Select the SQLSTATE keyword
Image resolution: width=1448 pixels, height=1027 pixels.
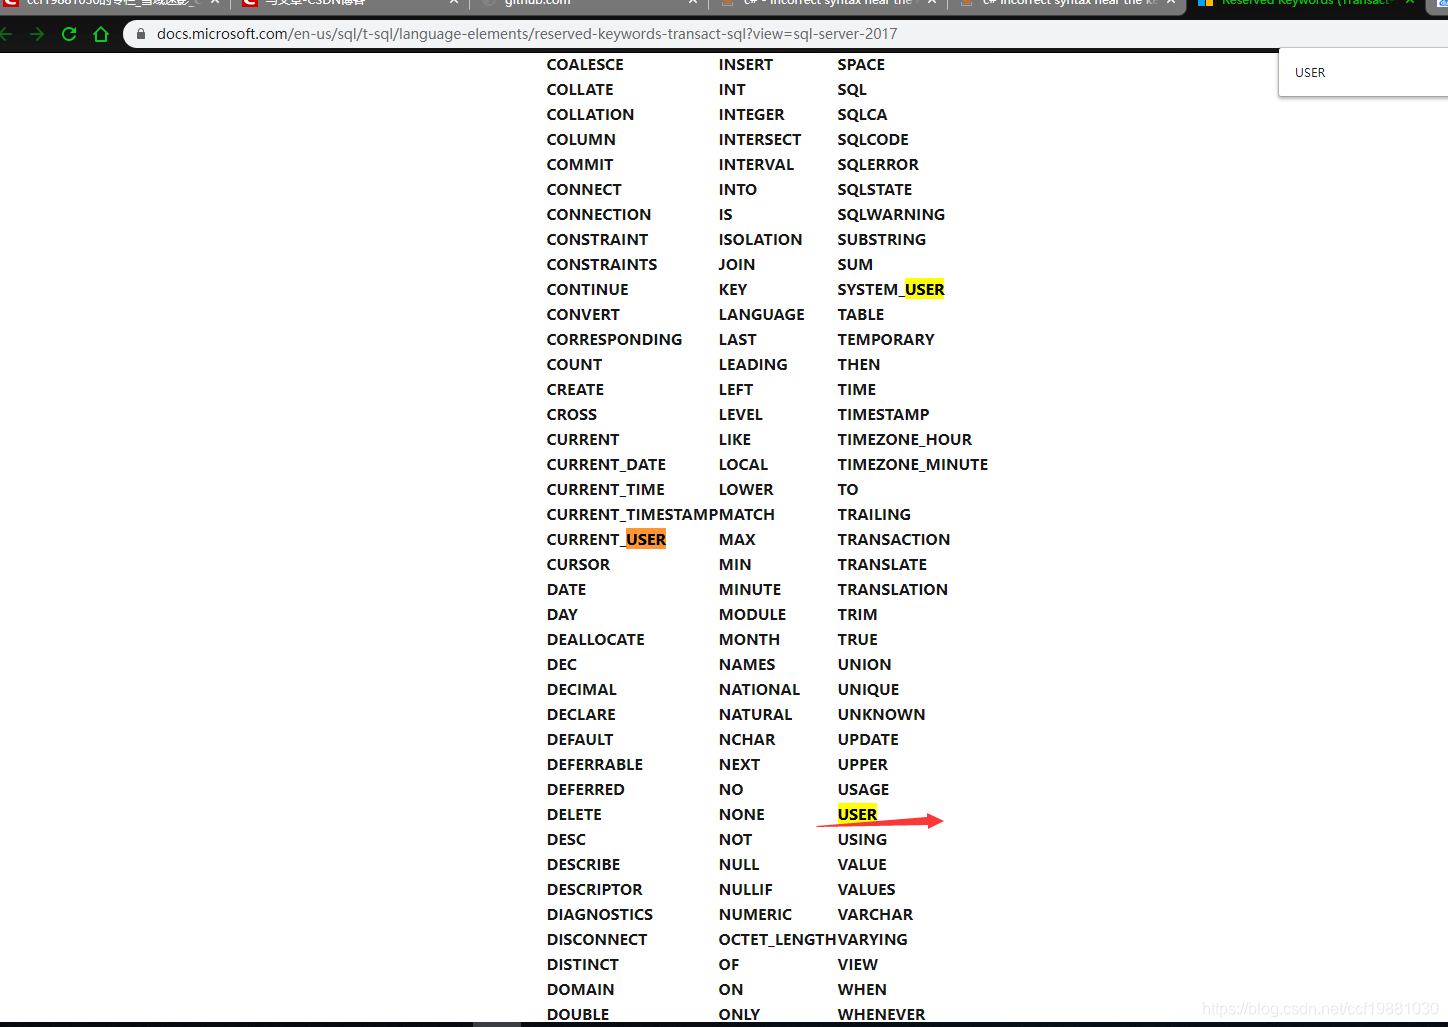pyautogui.click(x=875, y=190)
